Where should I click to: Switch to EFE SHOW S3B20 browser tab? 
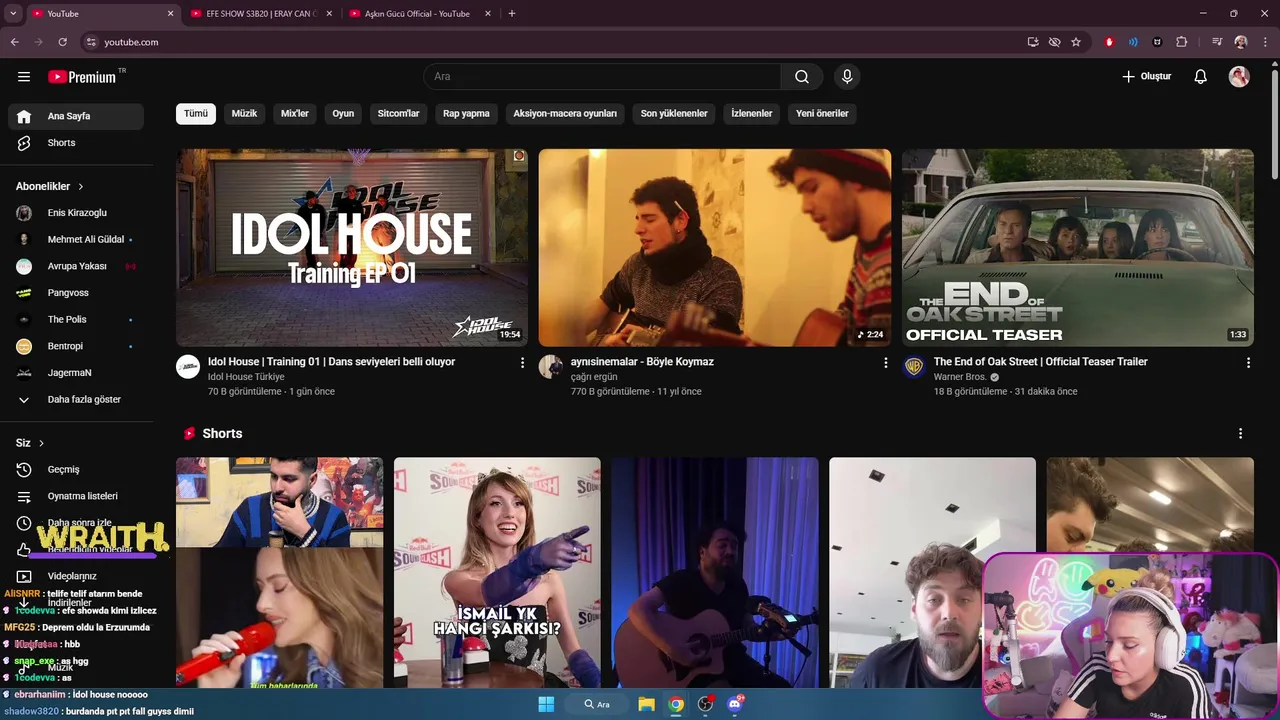(x=260, y=14)
